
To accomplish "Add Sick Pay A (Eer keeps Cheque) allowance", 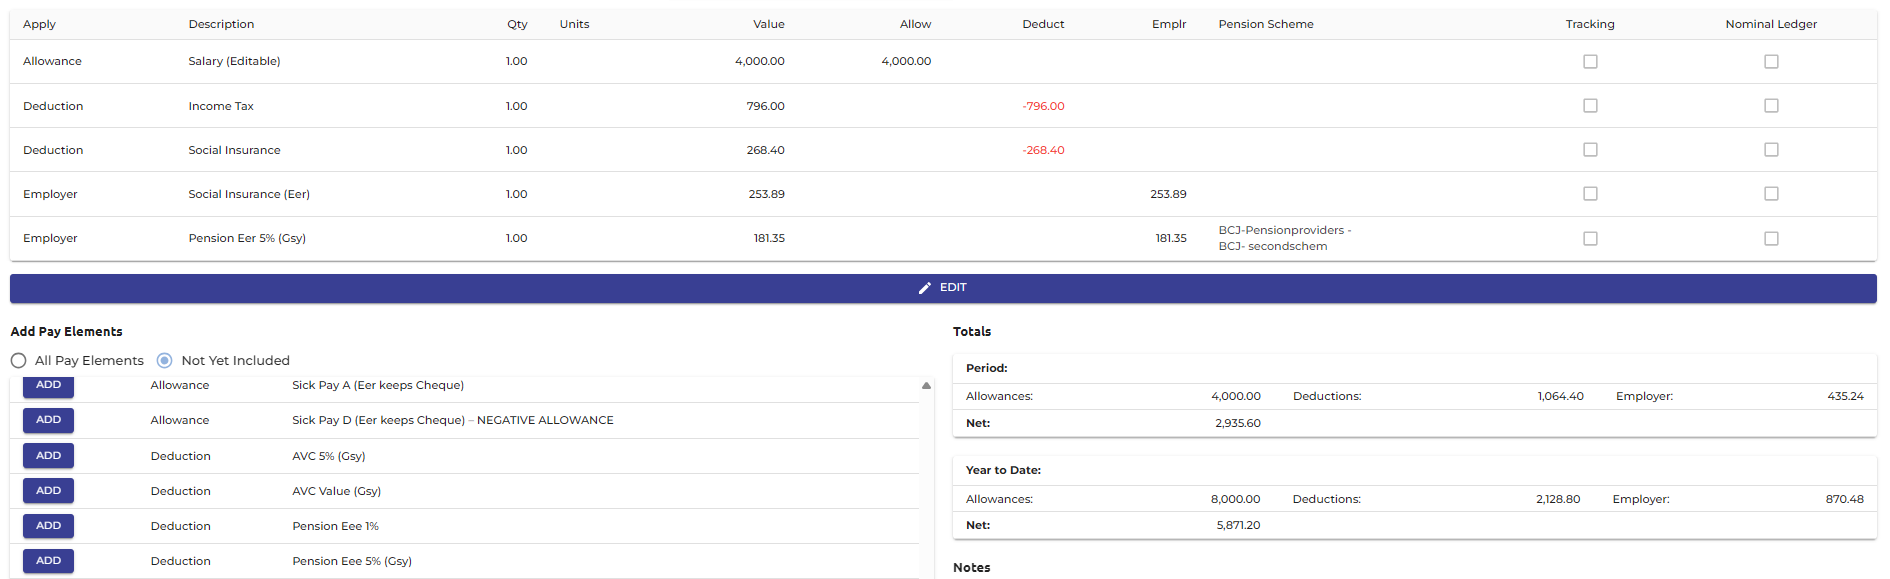I will pos(48,385).
